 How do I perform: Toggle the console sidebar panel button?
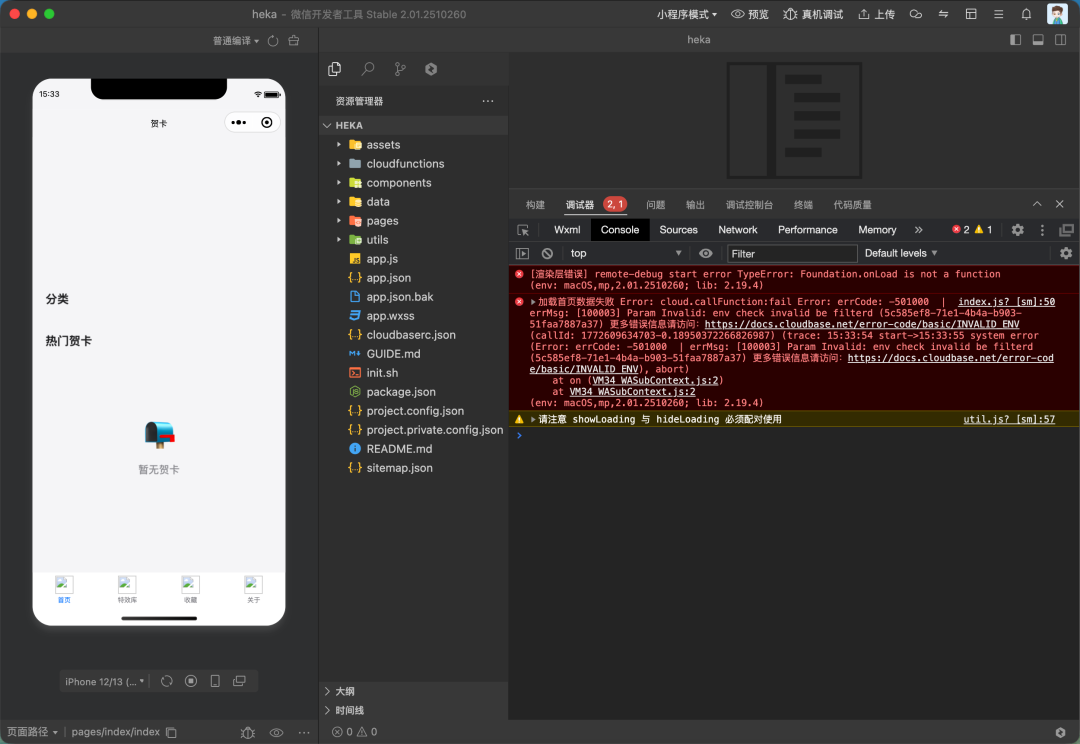523,253
